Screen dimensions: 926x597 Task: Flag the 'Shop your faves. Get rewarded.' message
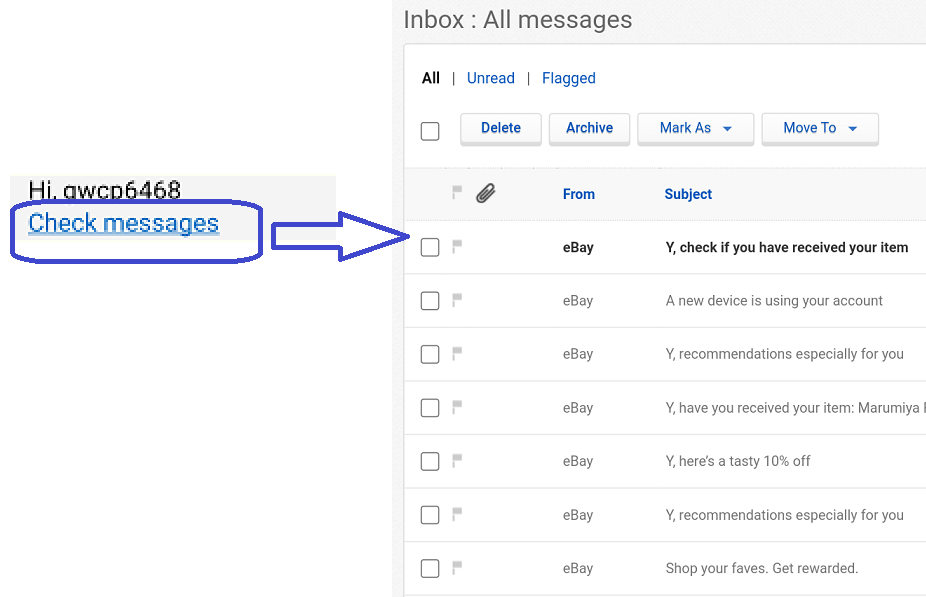coord(457,567)
